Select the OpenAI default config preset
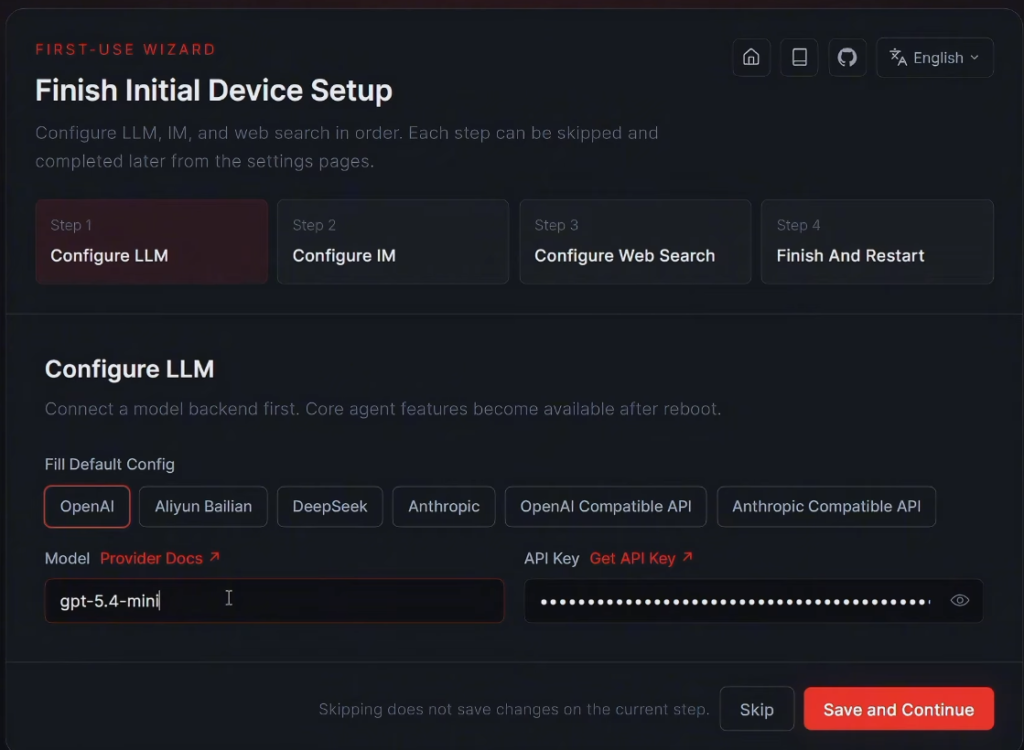Viewport: 1024px width, 750px height. [87, 506]
